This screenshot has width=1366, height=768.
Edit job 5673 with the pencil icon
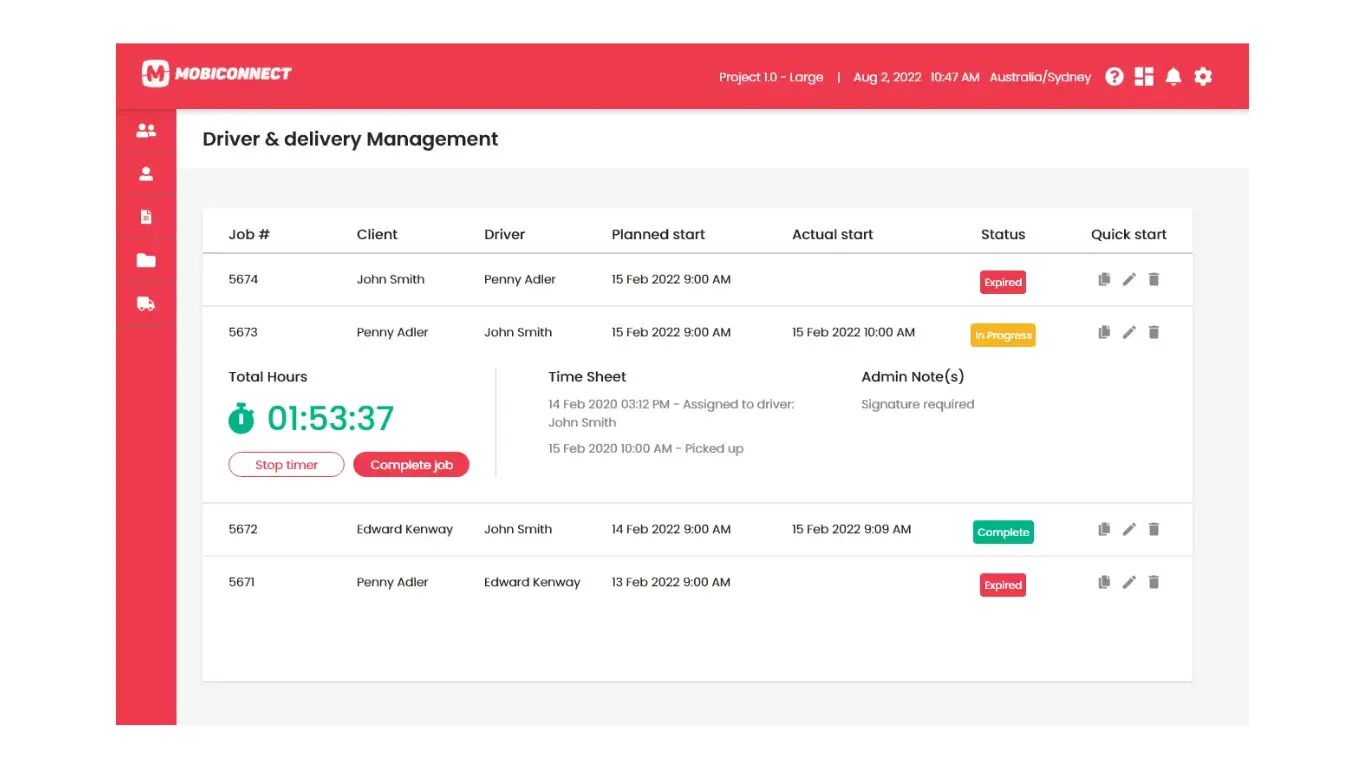(x=1129, y=332)
